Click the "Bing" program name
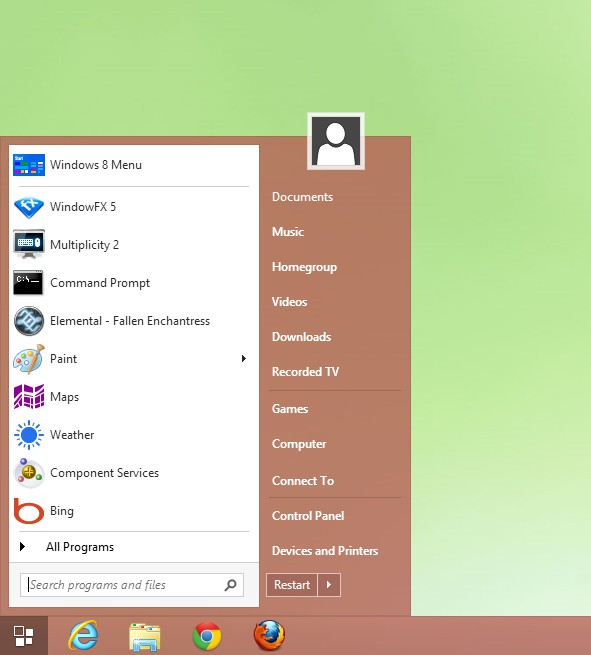The width and height of the screenshot is (591, 655). point(62,511)
